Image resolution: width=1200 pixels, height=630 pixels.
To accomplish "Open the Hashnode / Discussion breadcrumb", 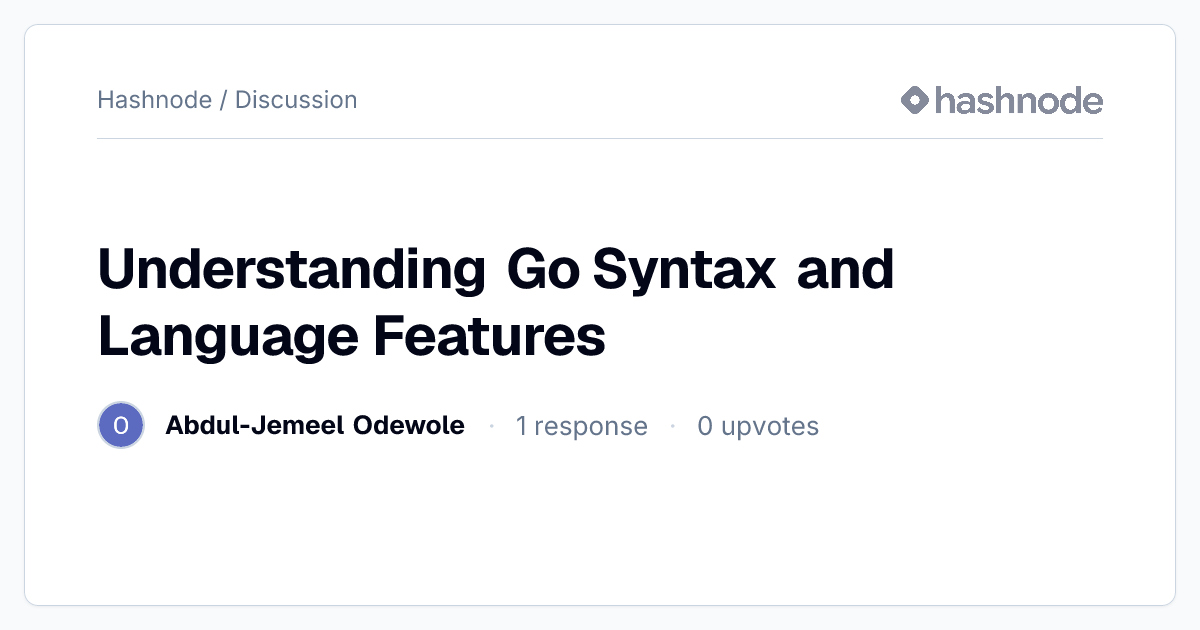I will pos(227,100).
